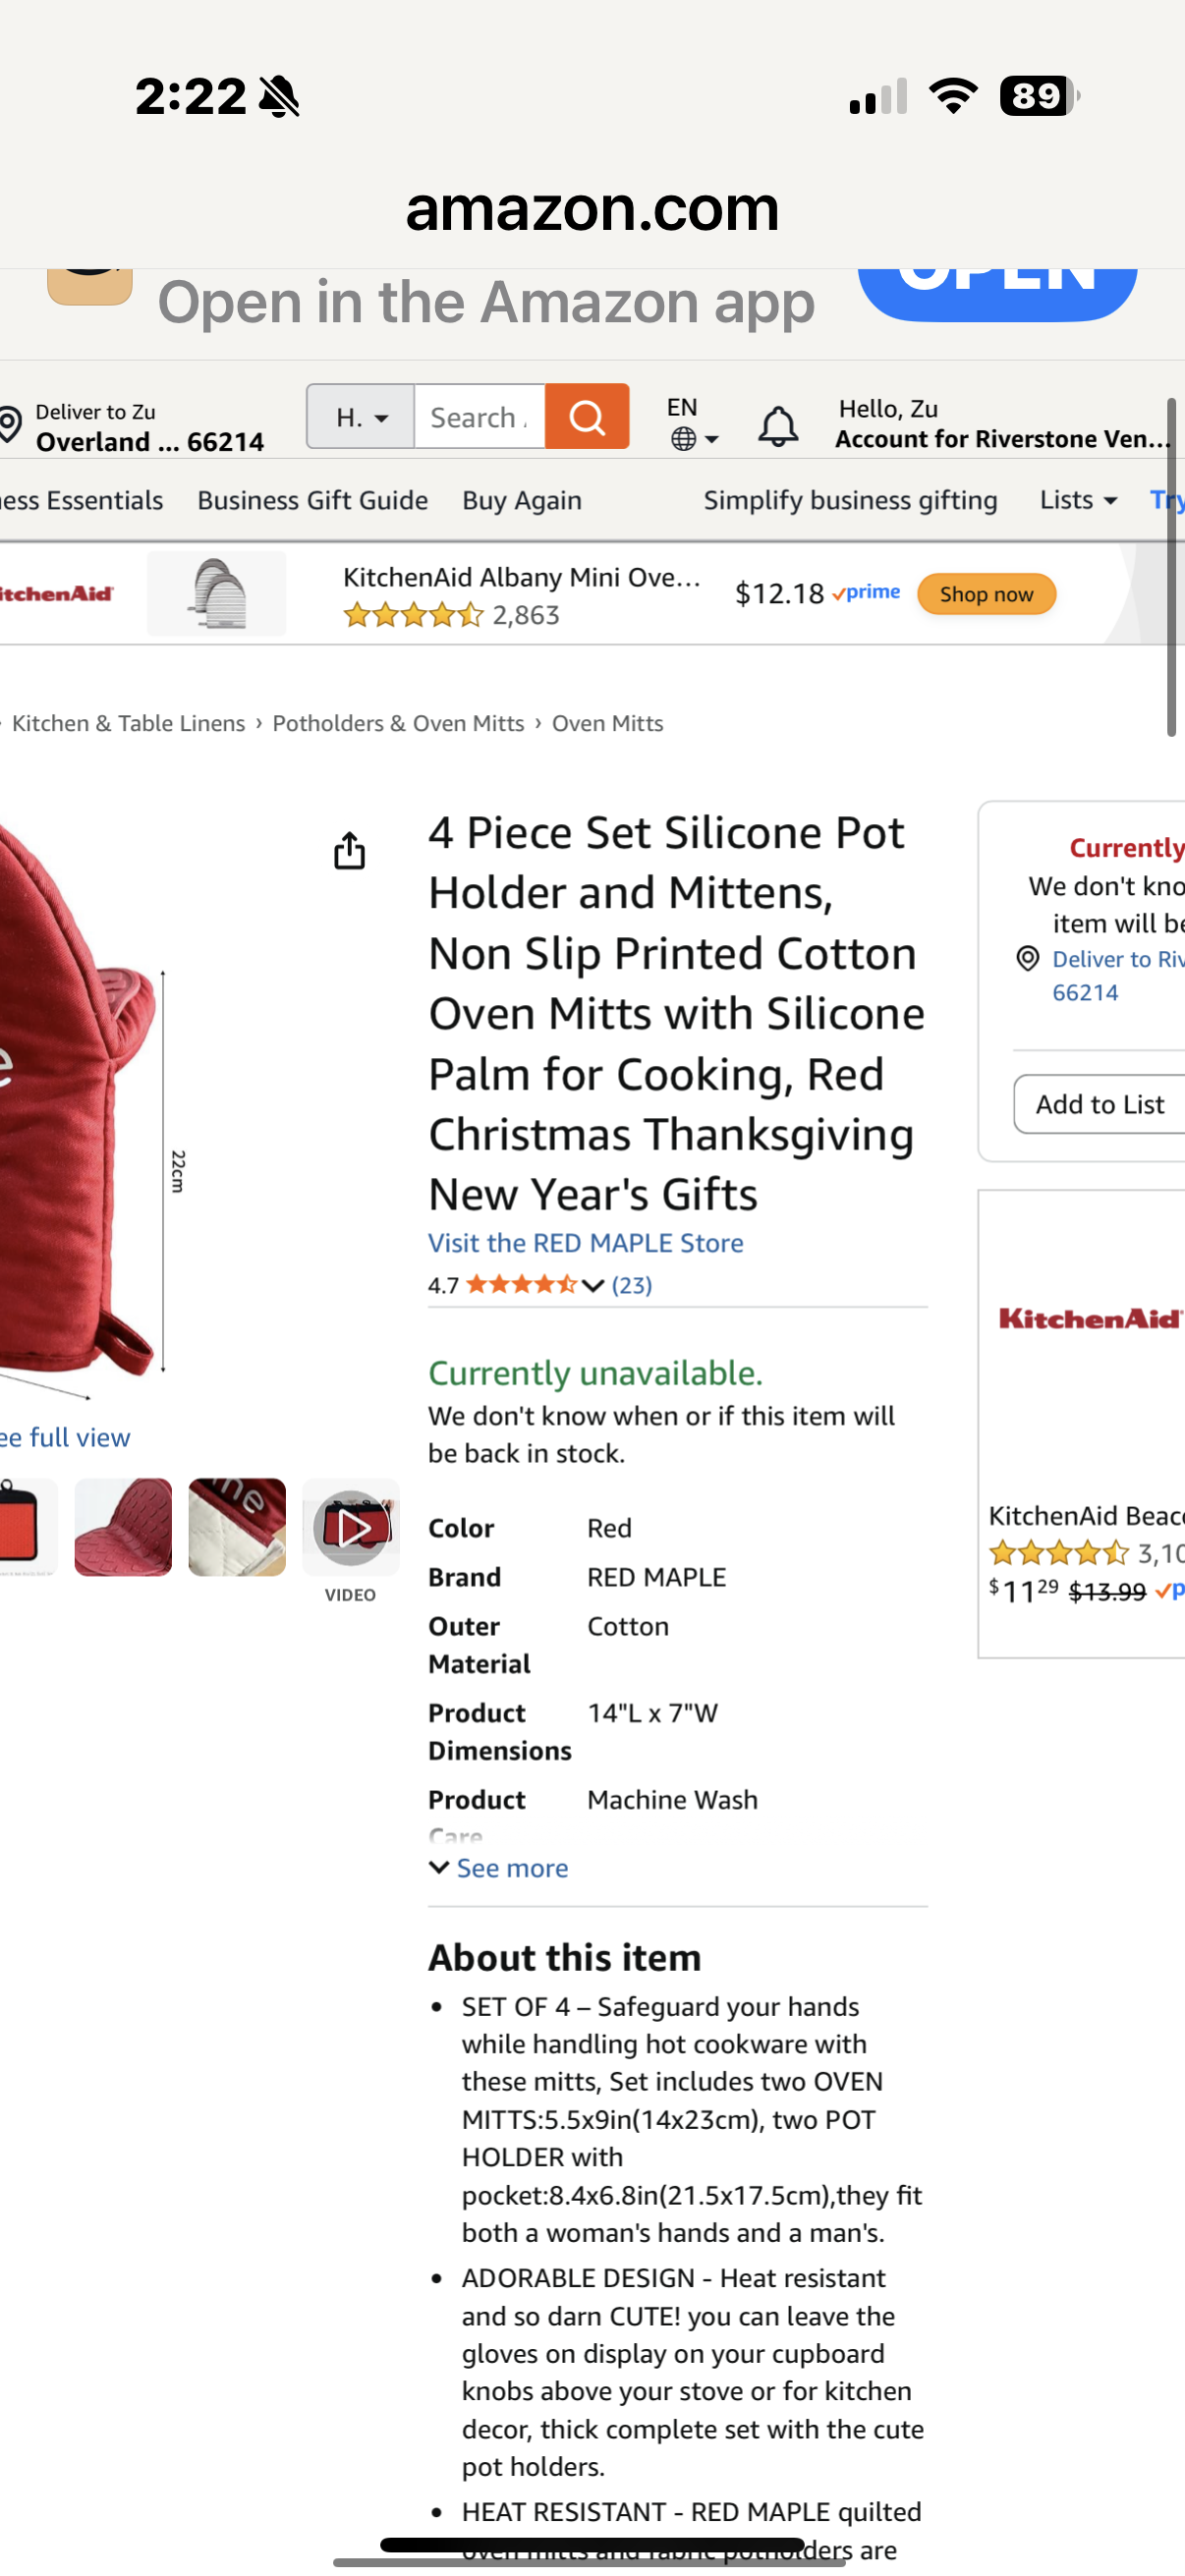The image size is (1185, 2576).
Task: Tap the Amazon app icon in the banner
Action: (90, 285)
